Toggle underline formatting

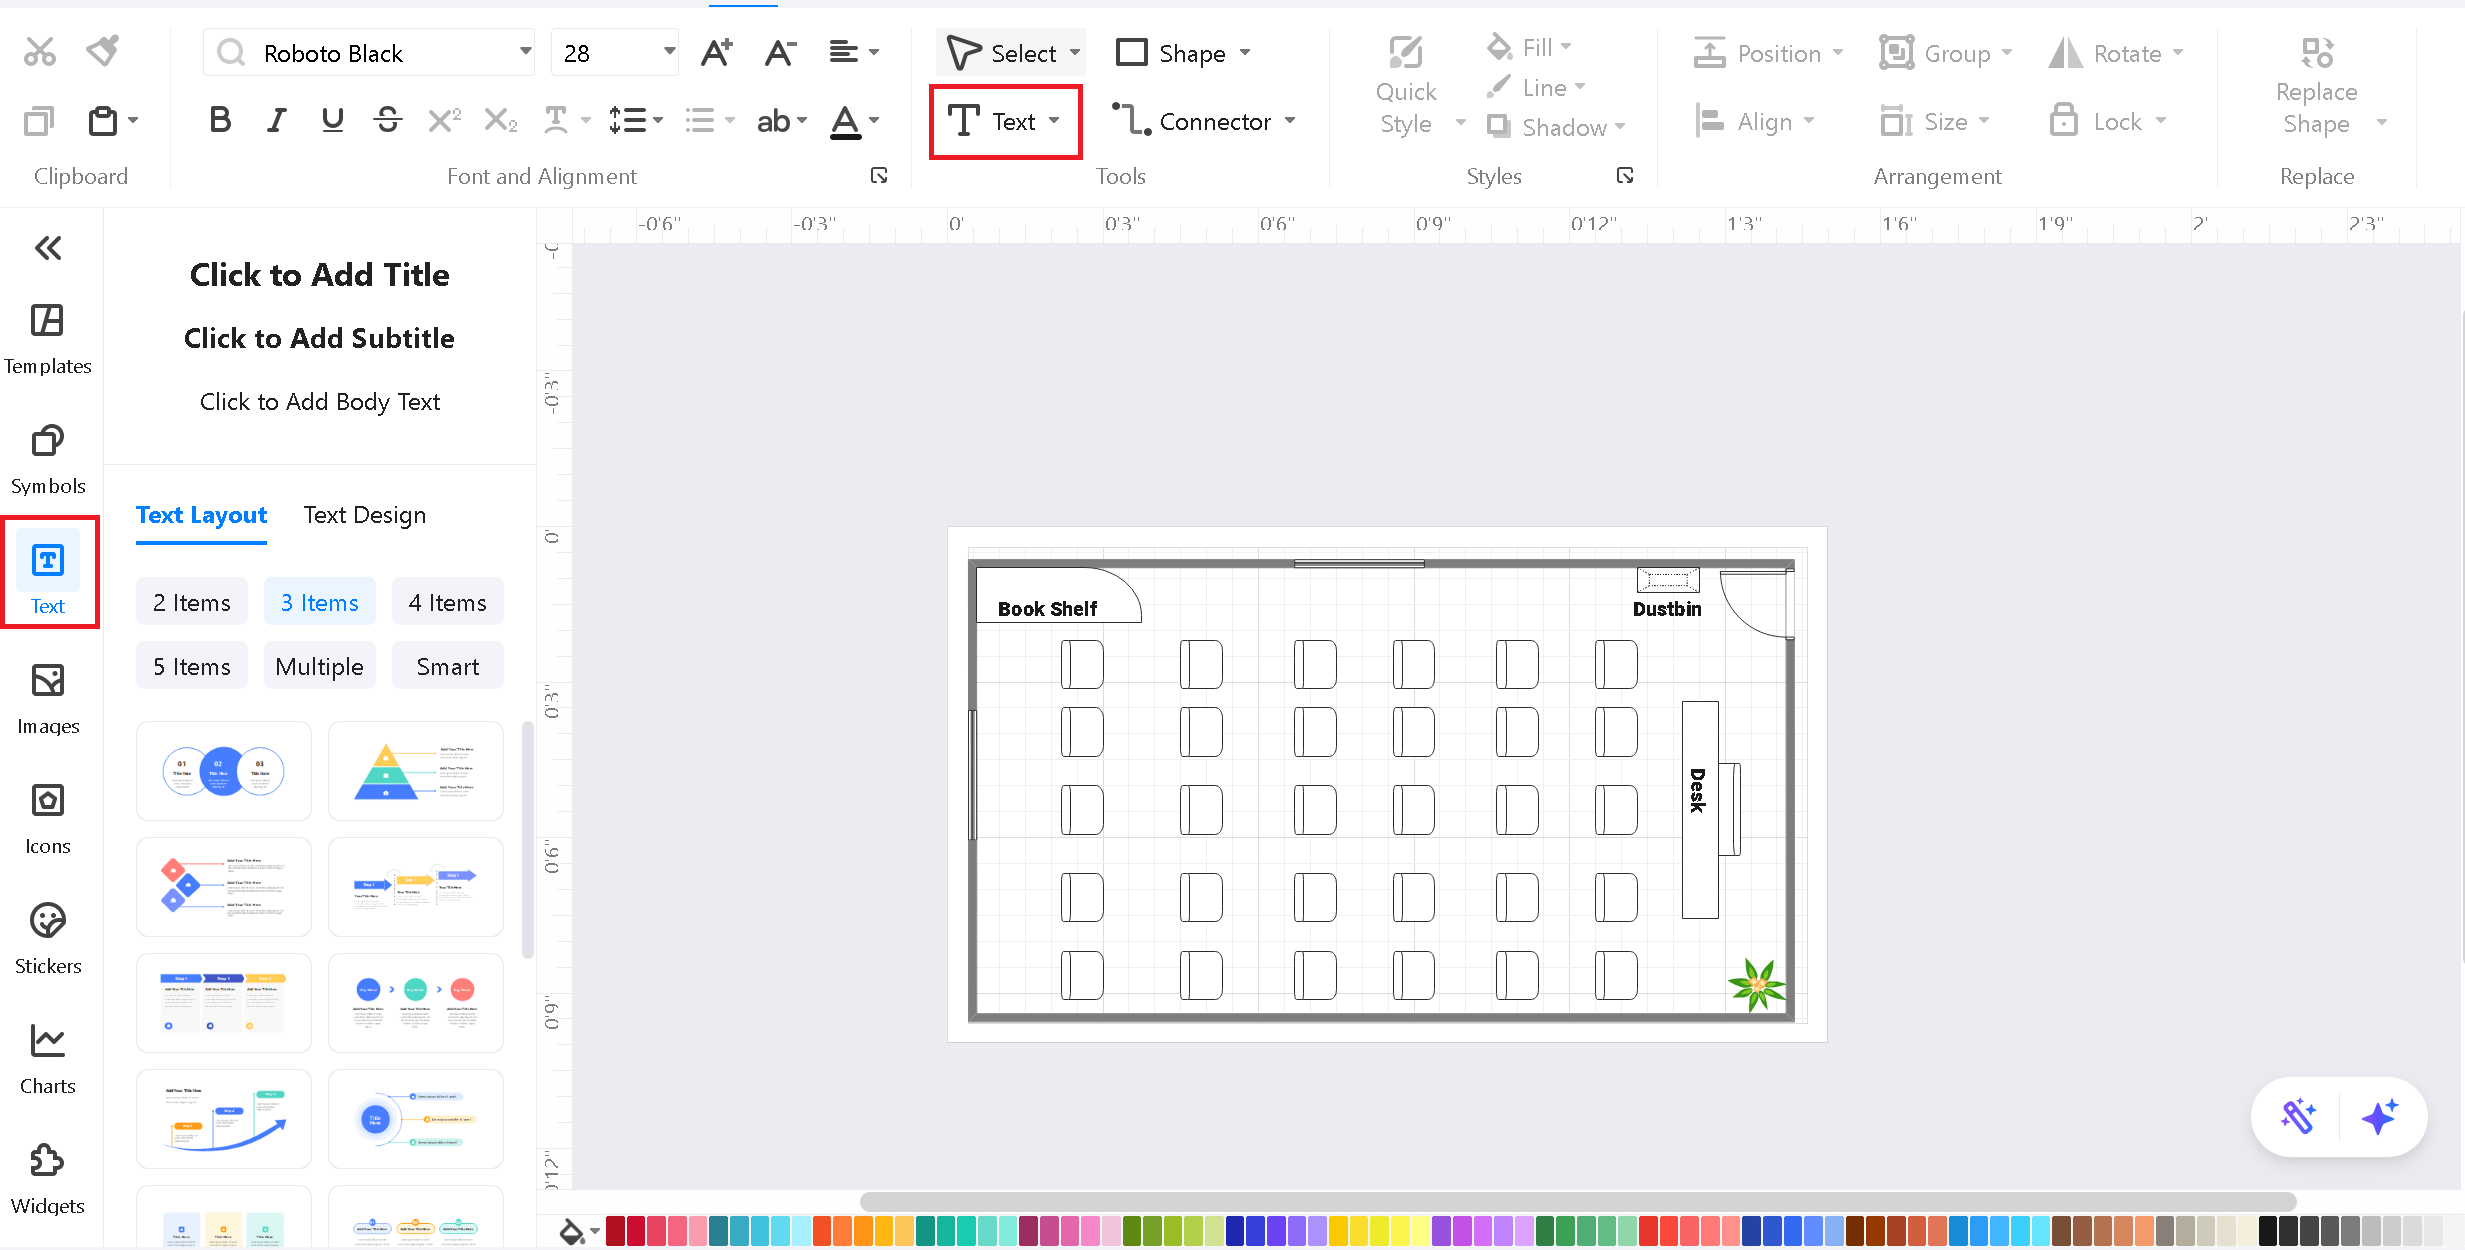click(x=332, y=121)
